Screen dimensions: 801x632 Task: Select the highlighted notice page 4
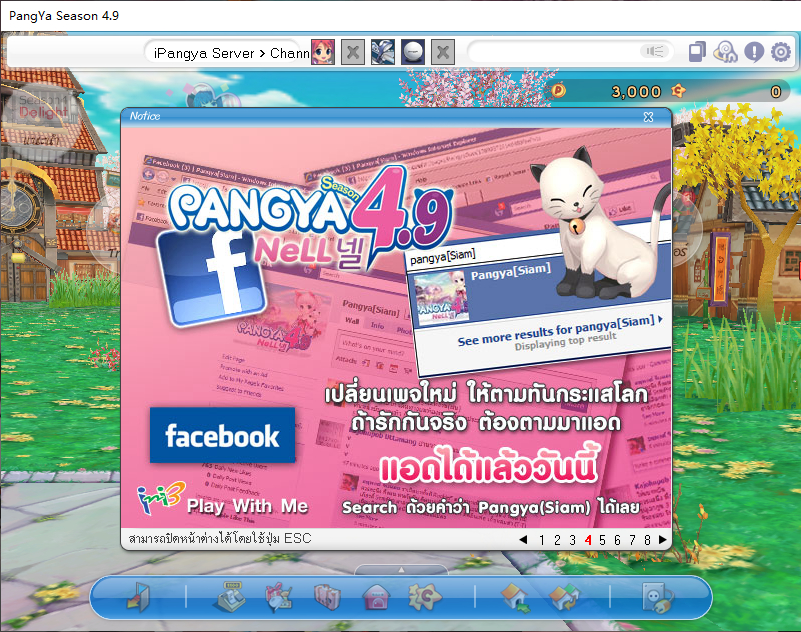(x=588, y=540)
